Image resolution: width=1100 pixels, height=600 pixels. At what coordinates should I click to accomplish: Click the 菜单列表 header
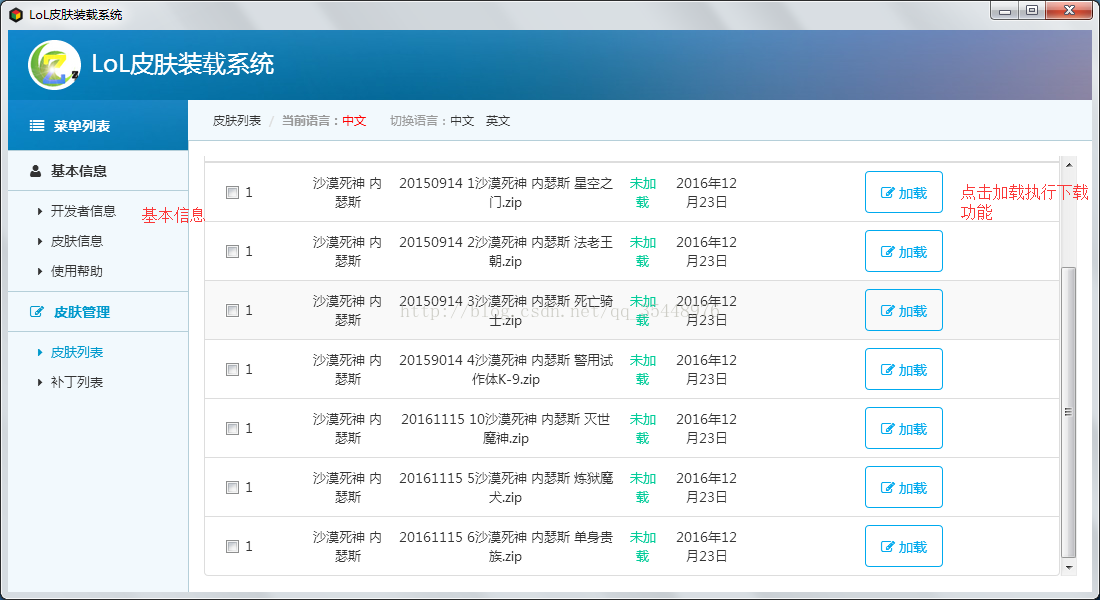pos(98,126)
